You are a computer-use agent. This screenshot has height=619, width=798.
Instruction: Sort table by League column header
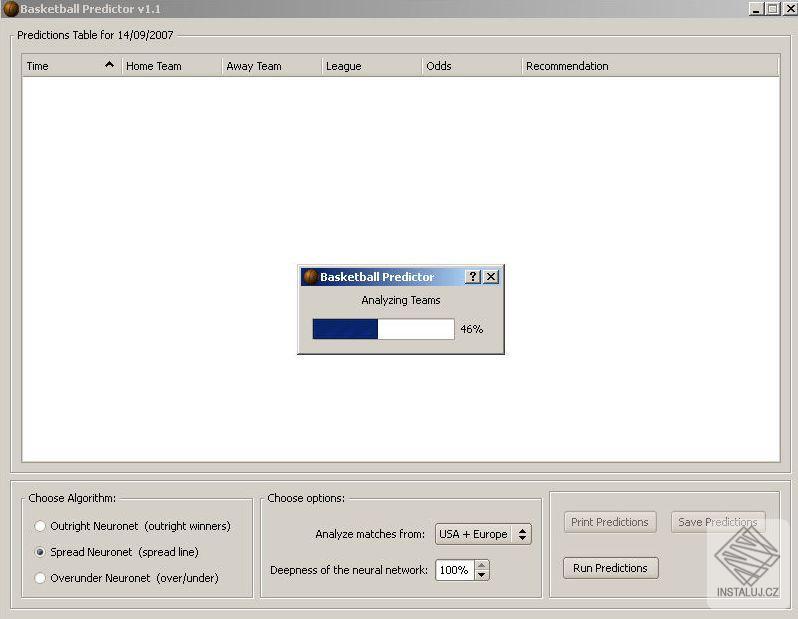point(372,66)
